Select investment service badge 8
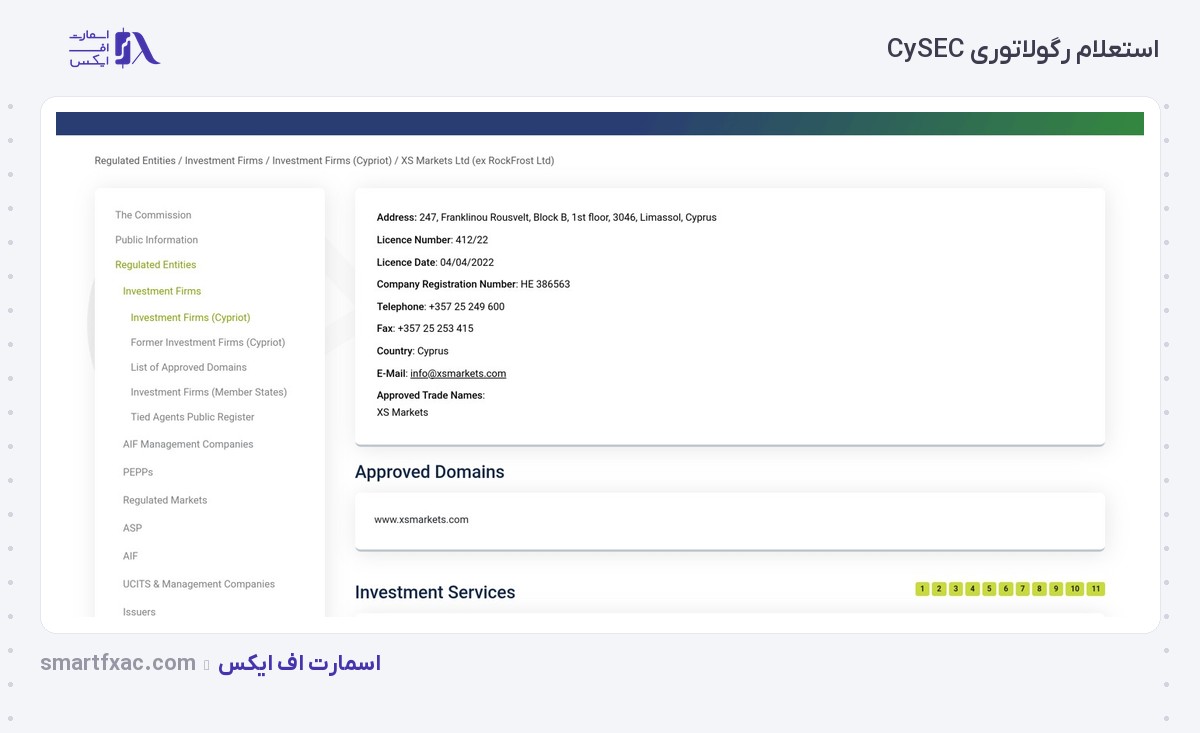This screenshot has height=733, width=1200. (x=1039, y=589)
